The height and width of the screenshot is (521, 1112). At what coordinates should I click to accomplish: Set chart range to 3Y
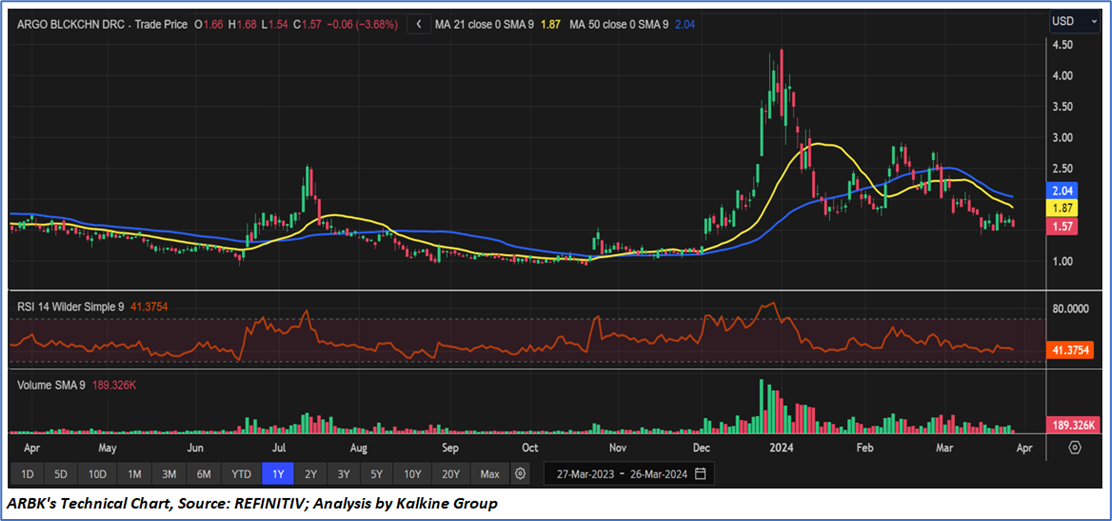pyautogui.click(x=344, y=474)
